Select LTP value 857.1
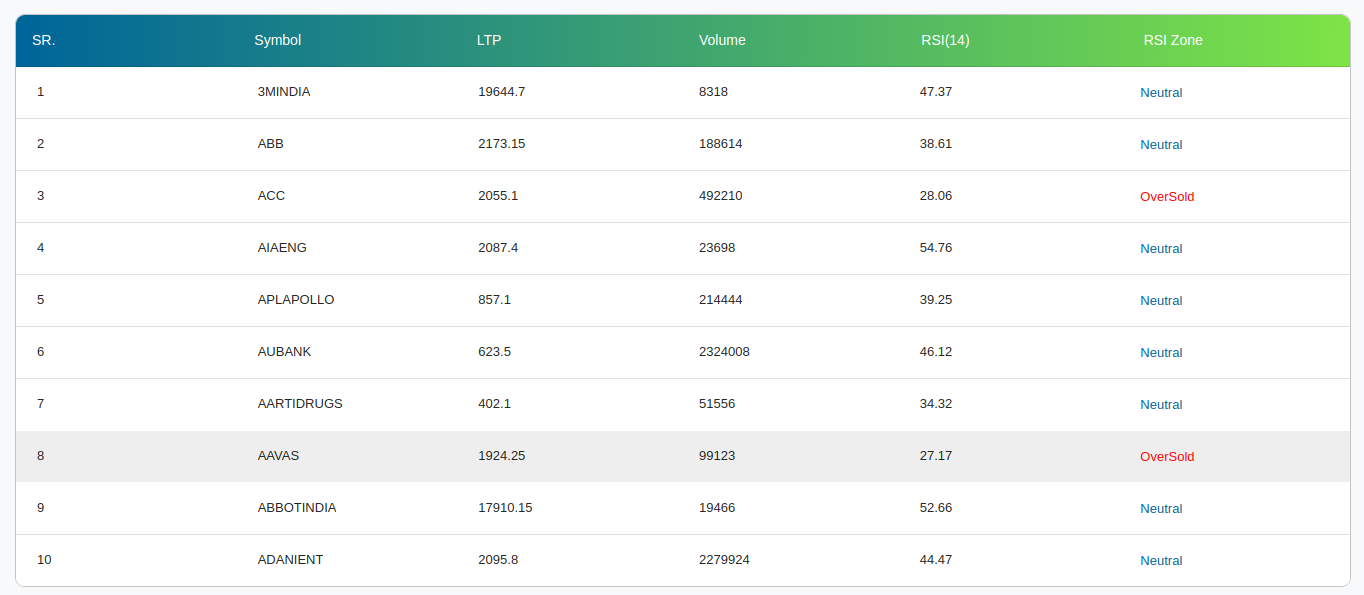 [494, 300]
